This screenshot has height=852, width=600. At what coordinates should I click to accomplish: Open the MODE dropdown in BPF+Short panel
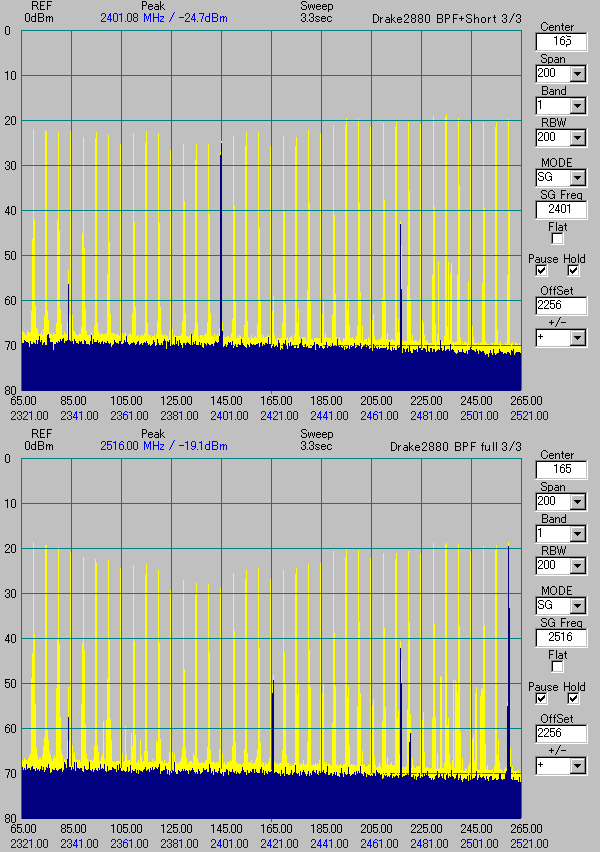coord(578,178)
